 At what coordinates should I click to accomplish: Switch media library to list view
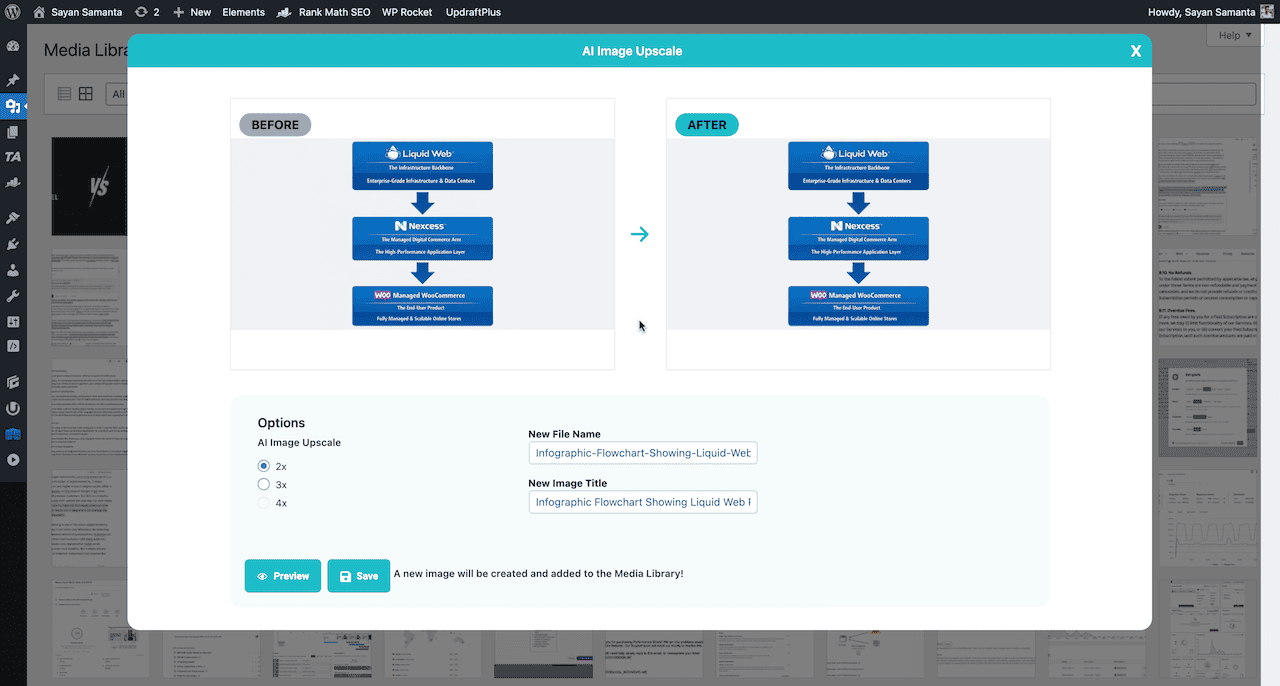coord(65,94)
